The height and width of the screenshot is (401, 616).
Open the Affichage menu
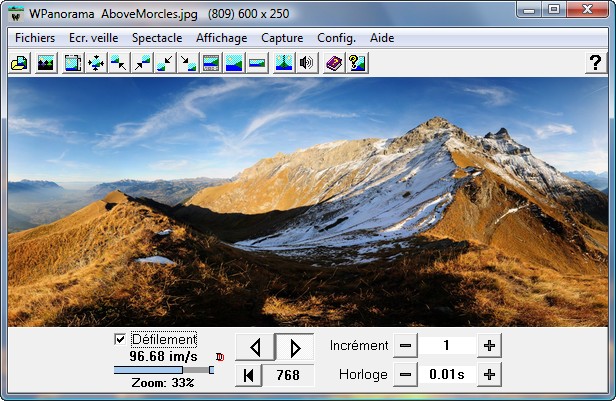click(x=222, y=38)
